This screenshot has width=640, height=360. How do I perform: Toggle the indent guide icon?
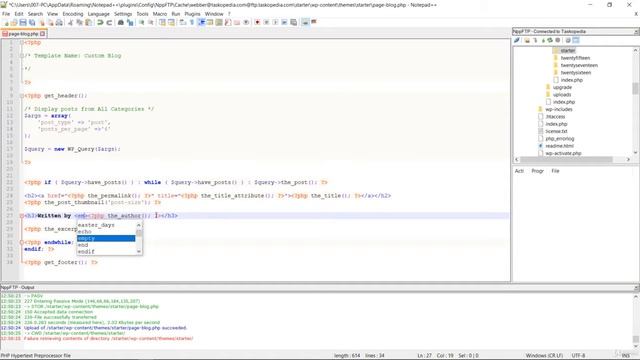(201, 22)
